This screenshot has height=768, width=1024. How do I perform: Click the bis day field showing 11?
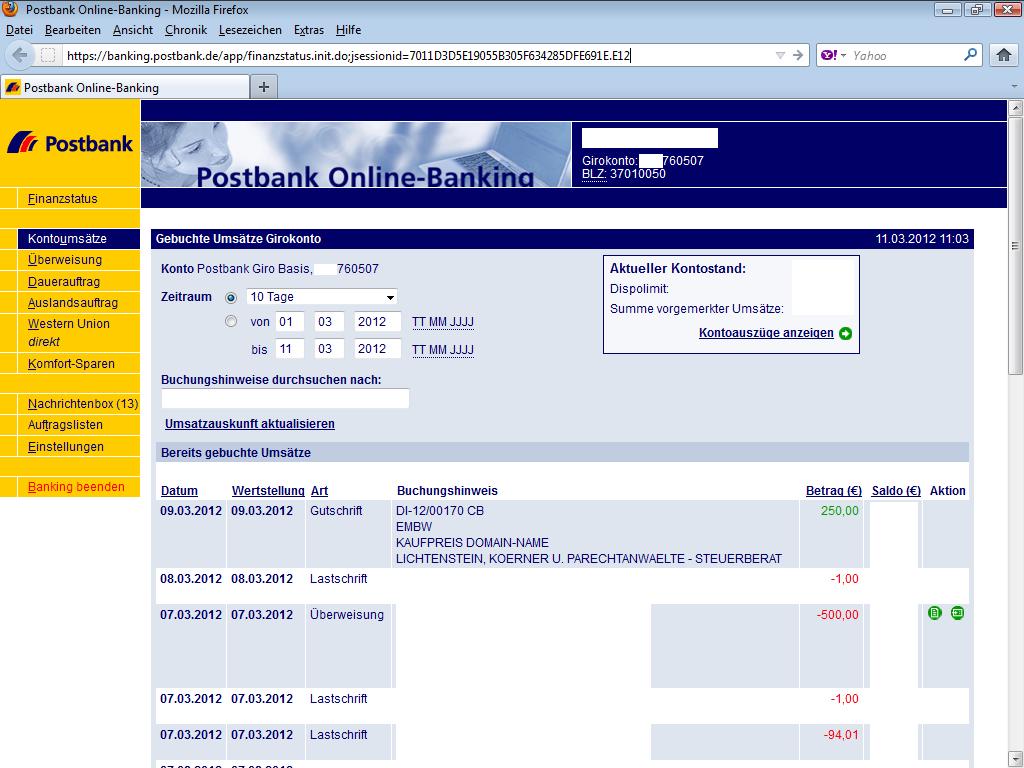coord(289,349)
